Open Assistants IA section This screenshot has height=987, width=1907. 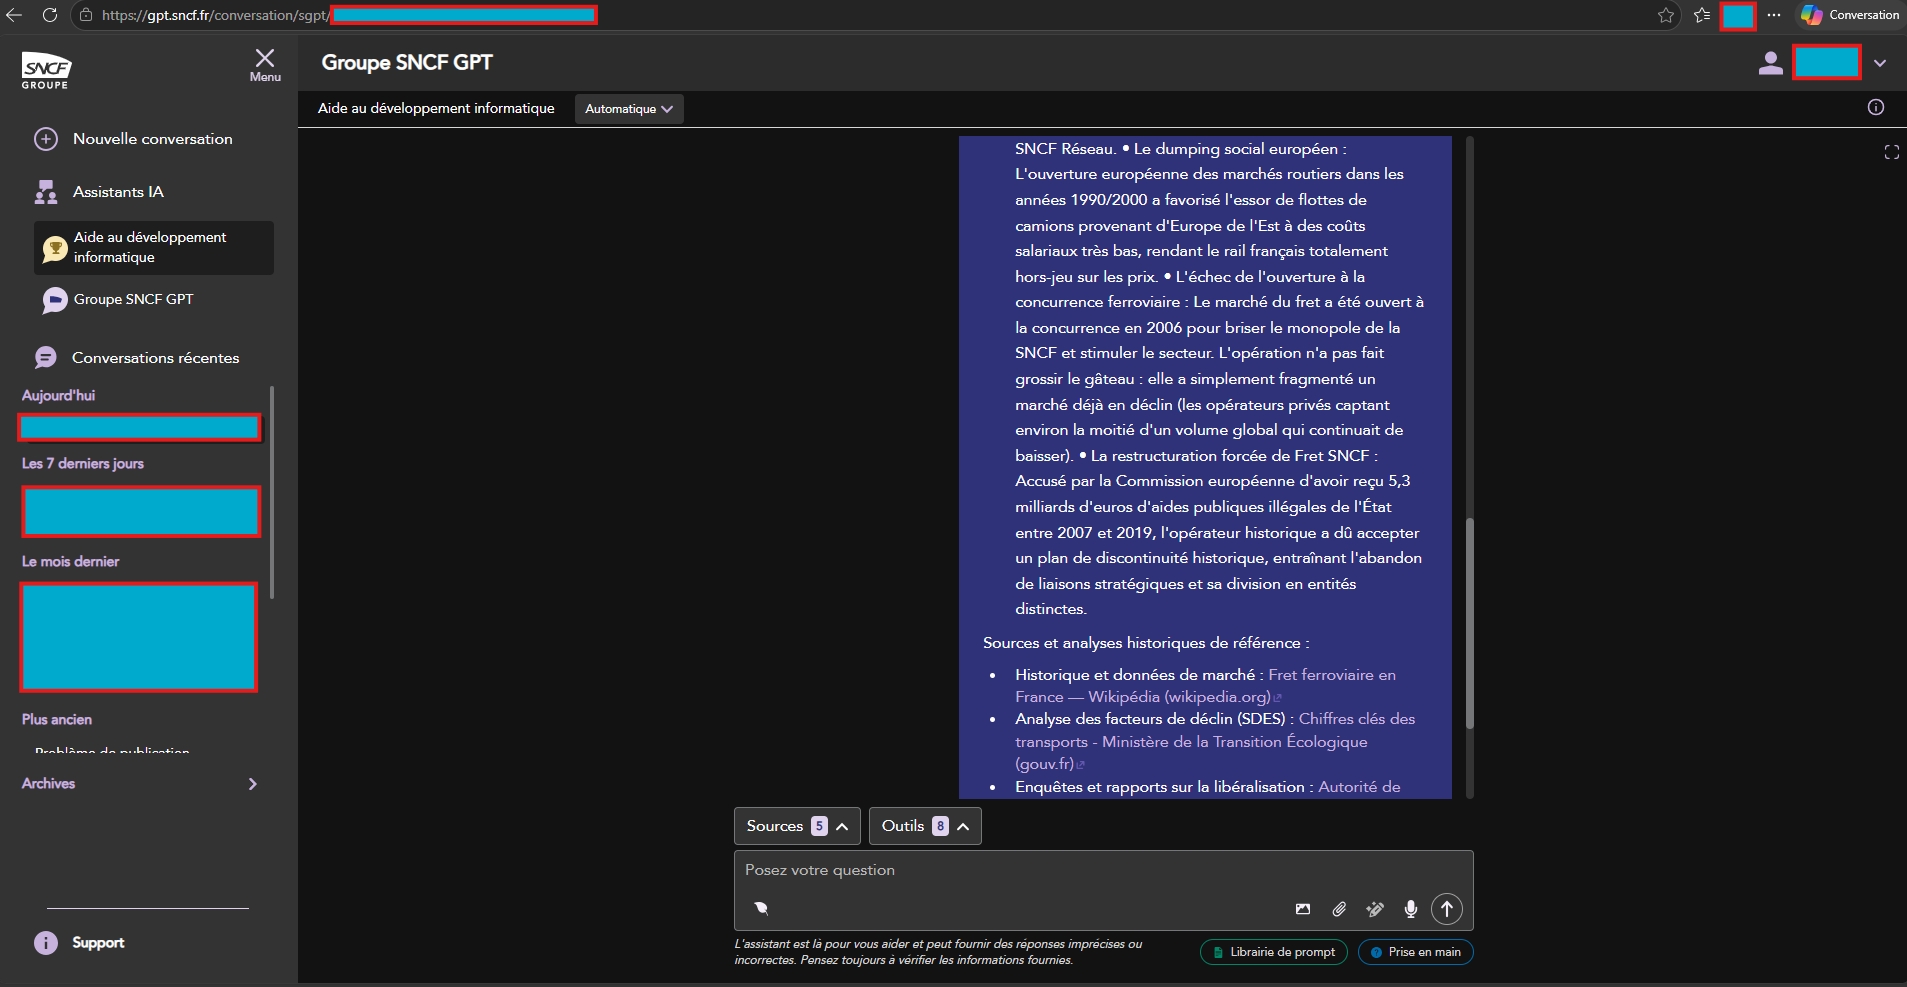99,192
